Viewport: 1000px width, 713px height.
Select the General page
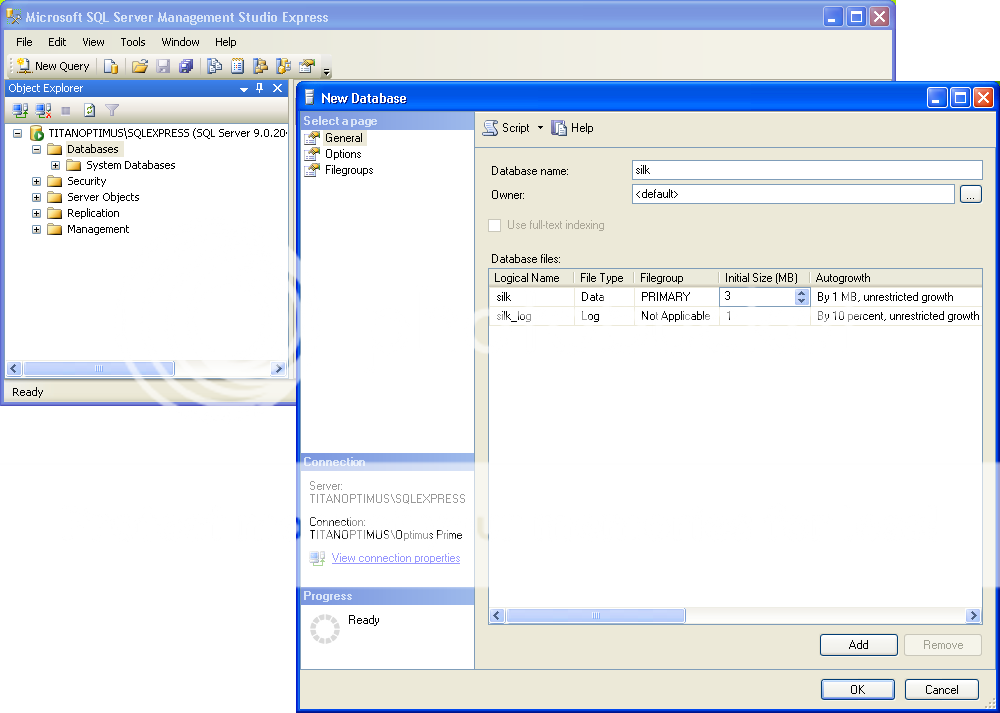click(344, 138)
